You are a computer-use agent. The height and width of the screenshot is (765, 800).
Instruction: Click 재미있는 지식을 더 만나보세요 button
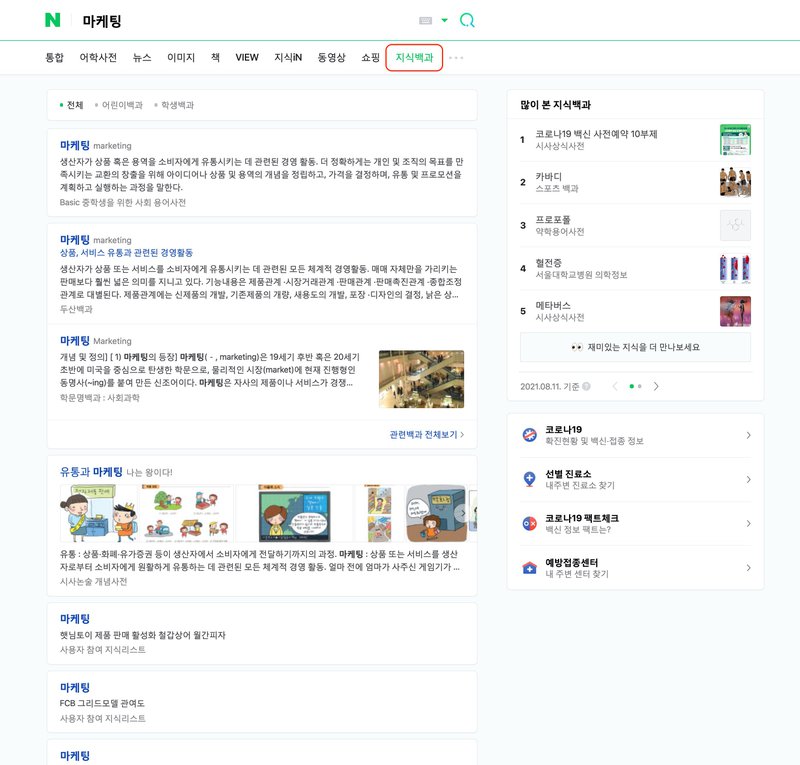click(635, 347)
